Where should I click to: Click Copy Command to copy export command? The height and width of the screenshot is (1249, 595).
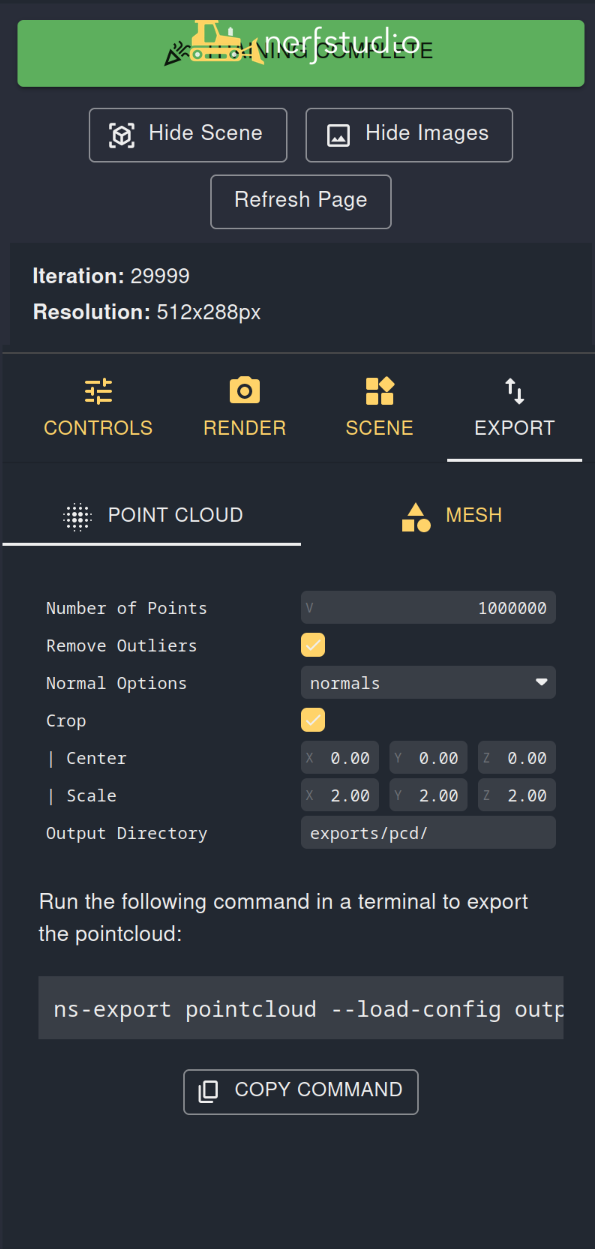[300, 1091]
